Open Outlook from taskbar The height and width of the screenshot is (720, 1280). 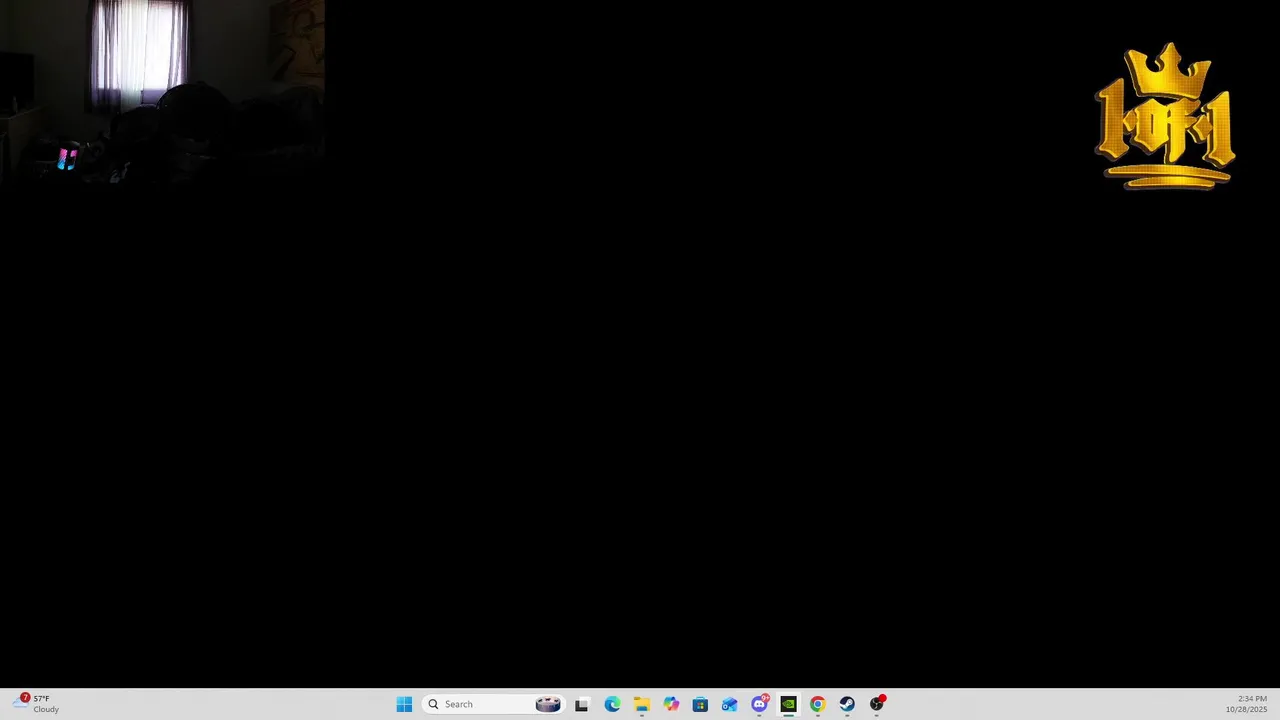click(x=730, y=704)
